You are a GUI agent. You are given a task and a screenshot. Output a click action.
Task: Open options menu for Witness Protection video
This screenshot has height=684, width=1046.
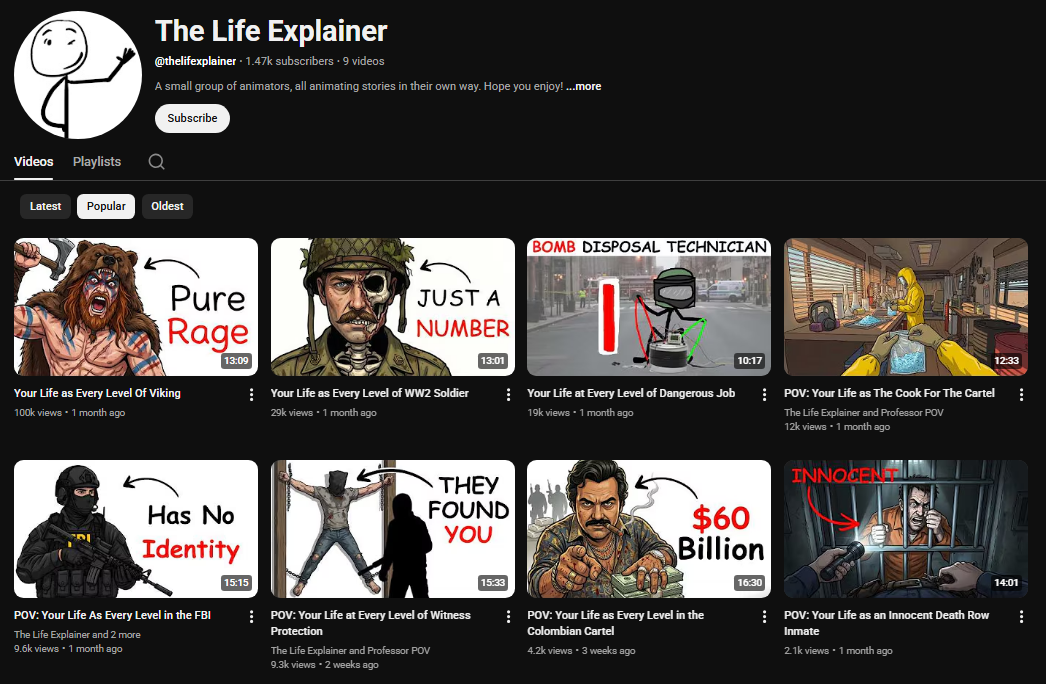(x=508, y=616)
